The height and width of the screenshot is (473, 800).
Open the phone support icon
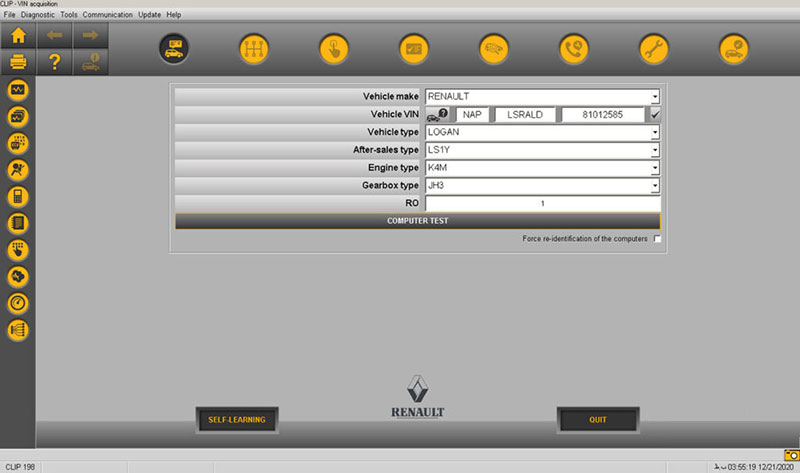[x=574, y=49]
